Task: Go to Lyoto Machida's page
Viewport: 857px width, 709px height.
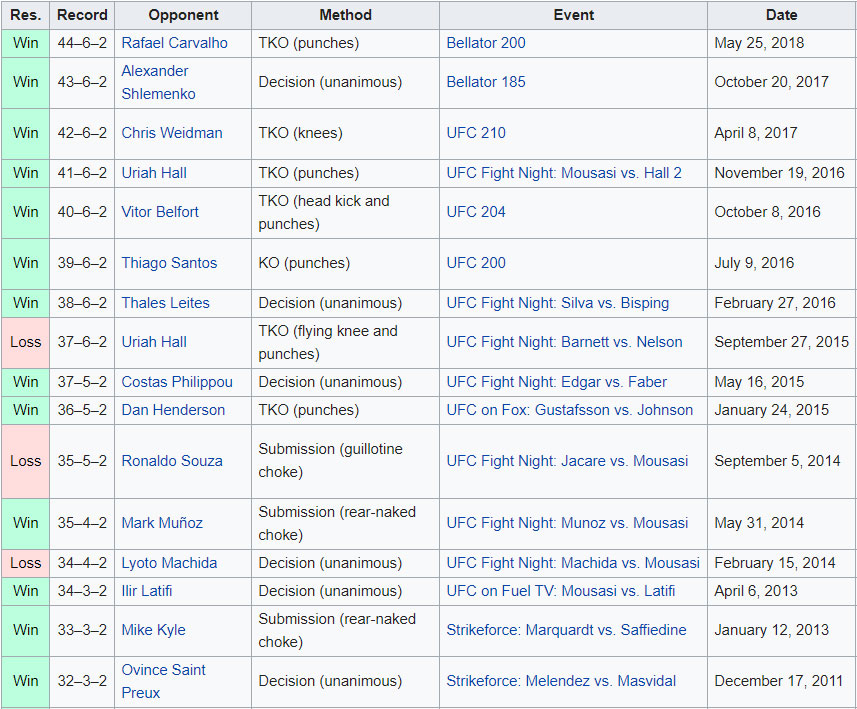Action: point(169,563)
